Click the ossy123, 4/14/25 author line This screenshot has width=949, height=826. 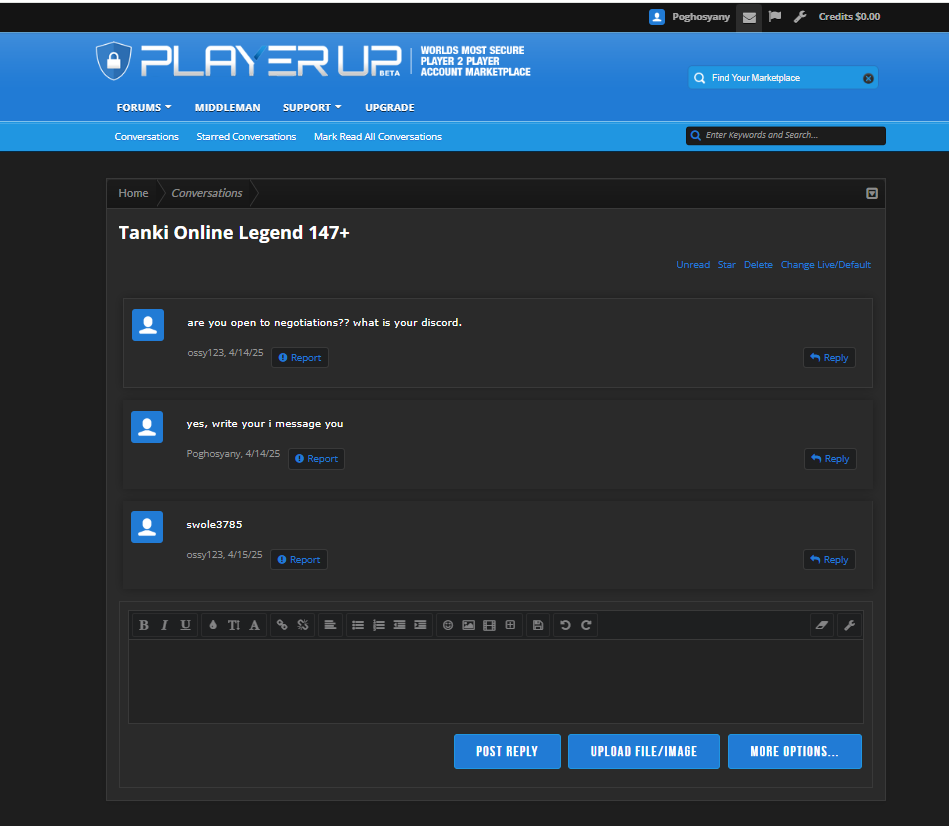tap(225, 352)
